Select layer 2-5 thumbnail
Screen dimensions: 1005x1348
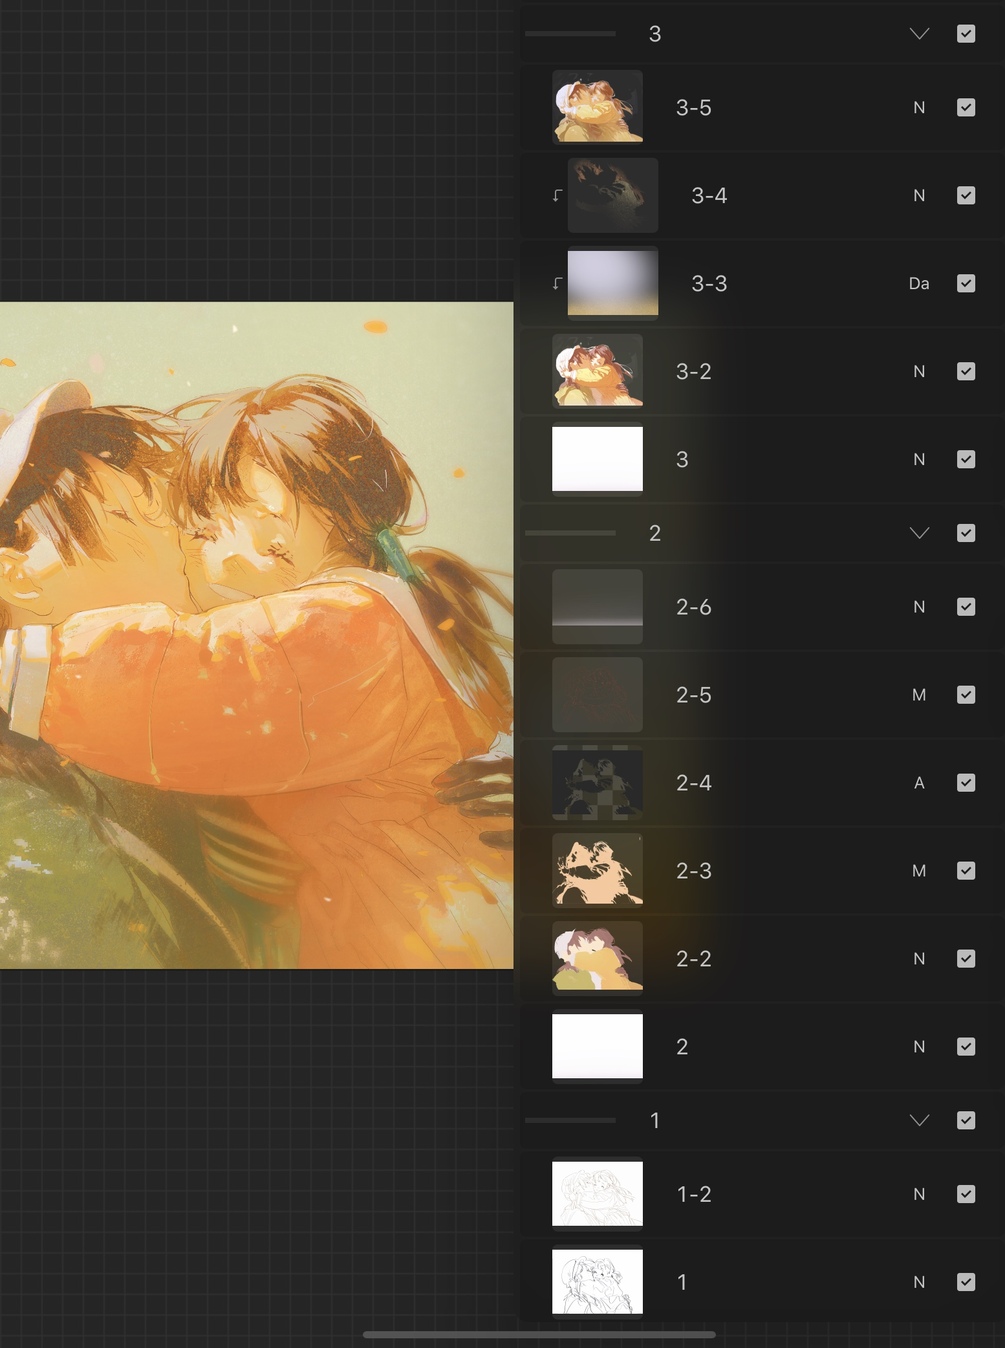[x=597, y=695]
